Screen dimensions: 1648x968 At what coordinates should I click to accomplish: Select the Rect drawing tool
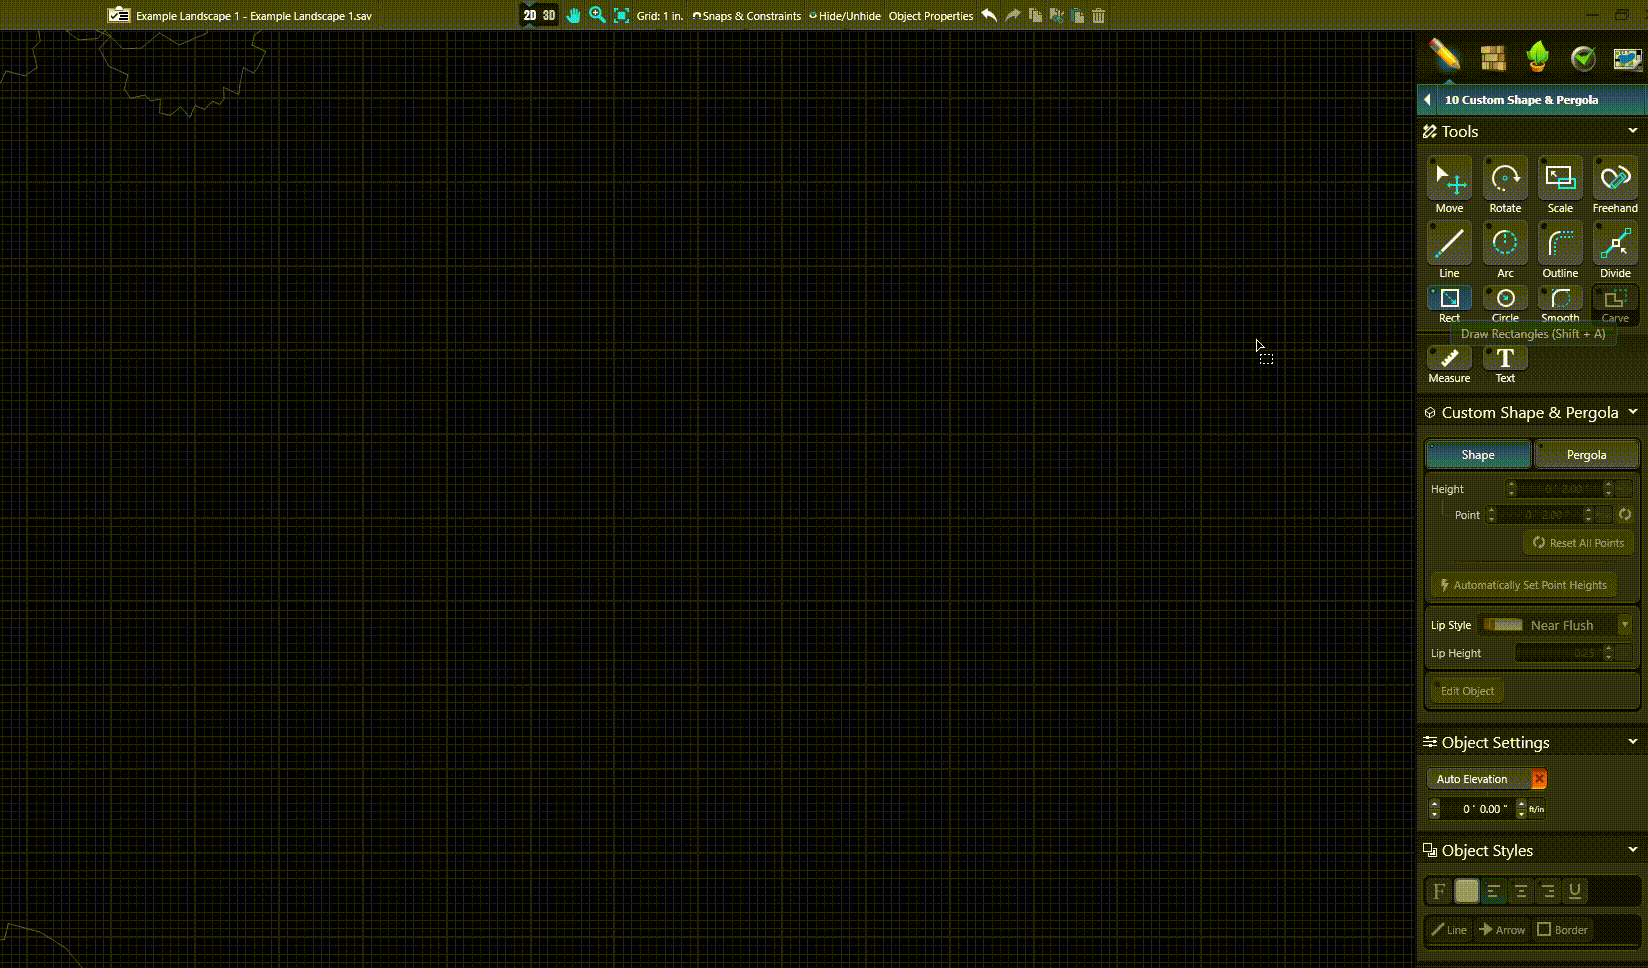coord(1449,304)
